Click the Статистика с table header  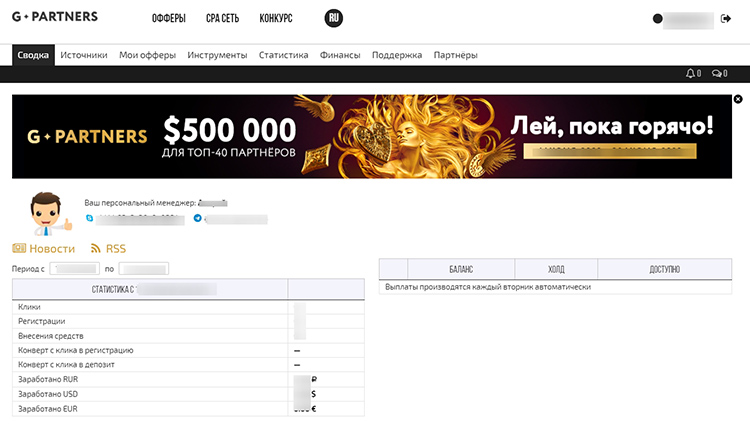[150, 289]
